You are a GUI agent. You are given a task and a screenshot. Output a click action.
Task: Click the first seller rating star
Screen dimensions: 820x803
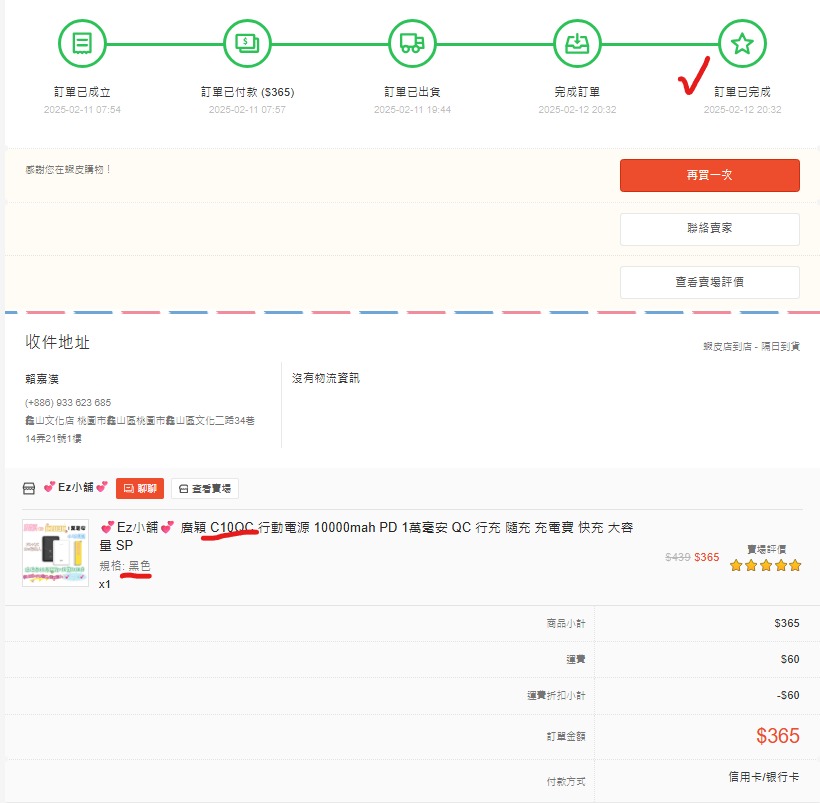click(736, 565)
